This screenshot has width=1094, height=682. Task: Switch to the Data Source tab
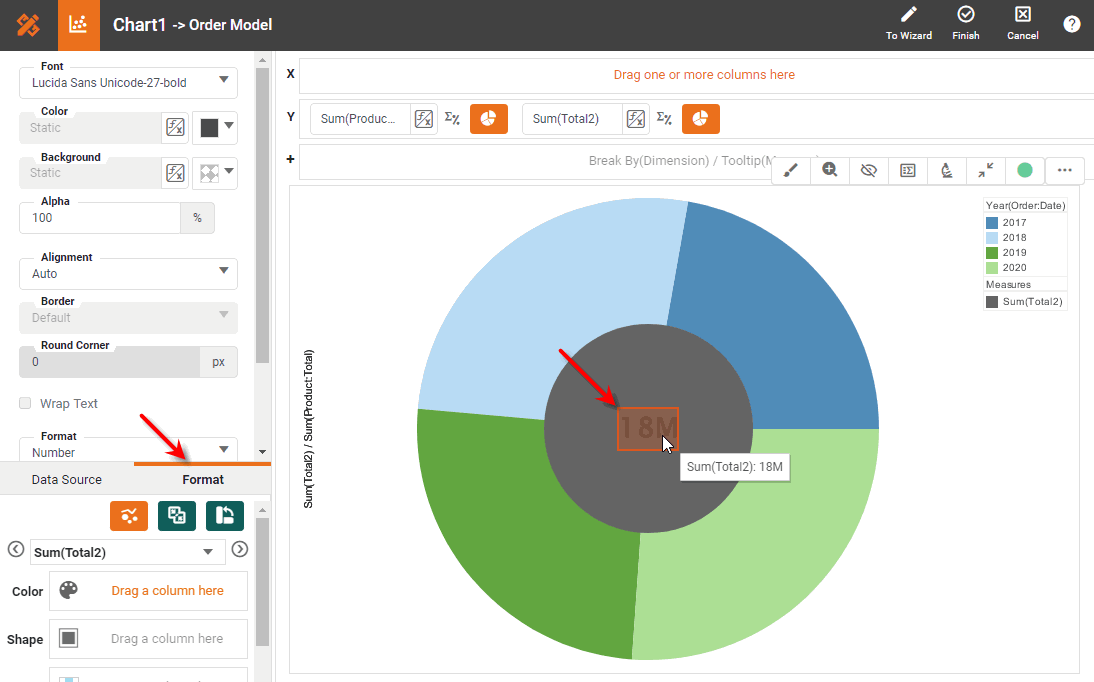tap(67, 480)
